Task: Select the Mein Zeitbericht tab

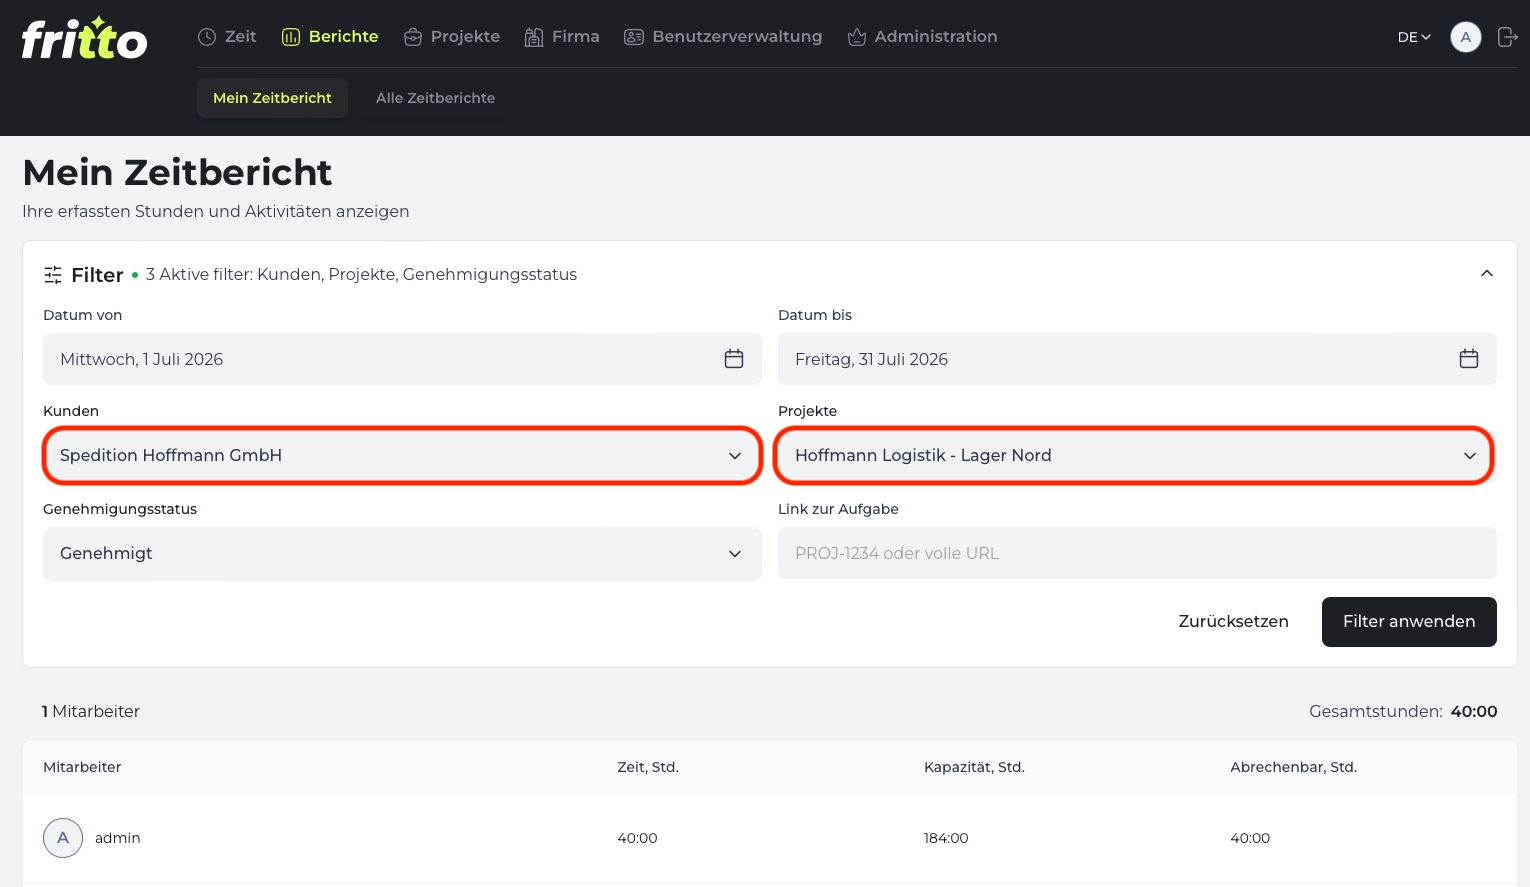Action: [272, 98]
